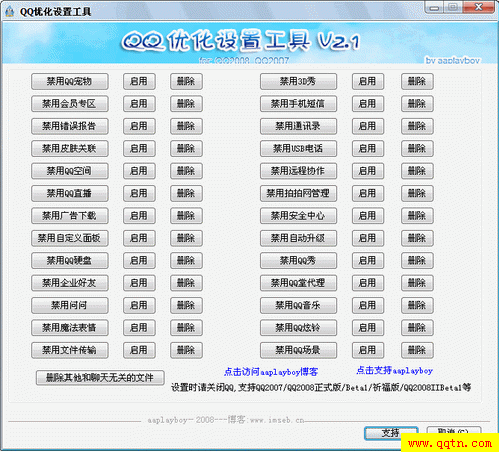Viewport: 499px width, 452px height.
Task: Click 启用 next to 禁用手机短信
Action: [x=368, y=104]
